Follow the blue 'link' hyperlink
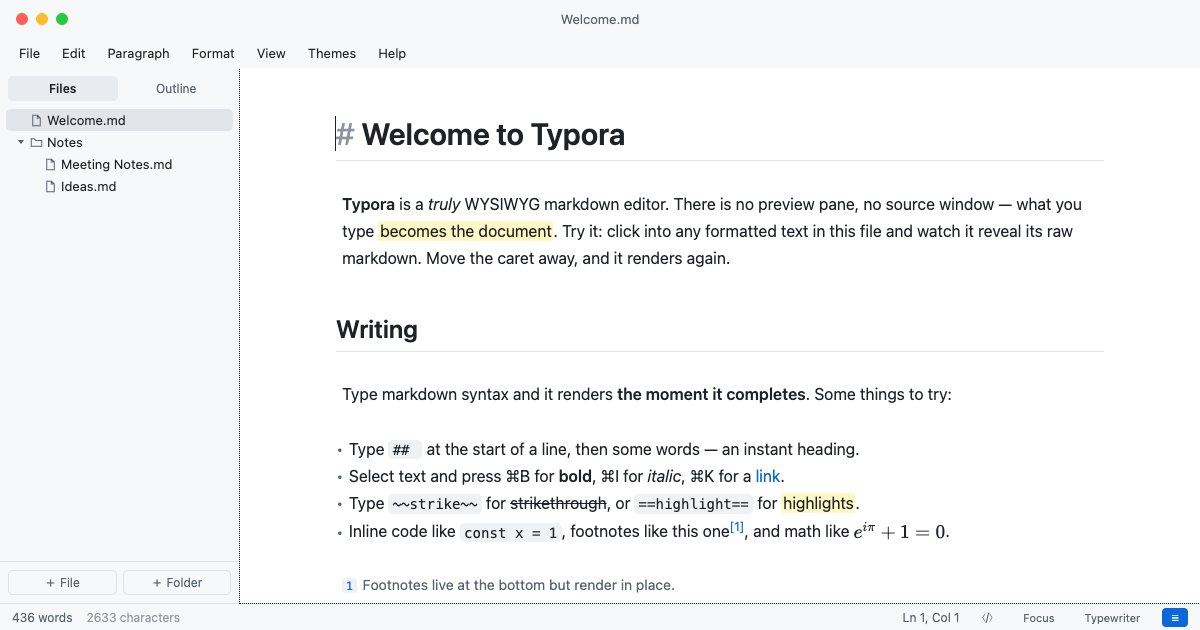1200x630 pixels. 768,476
